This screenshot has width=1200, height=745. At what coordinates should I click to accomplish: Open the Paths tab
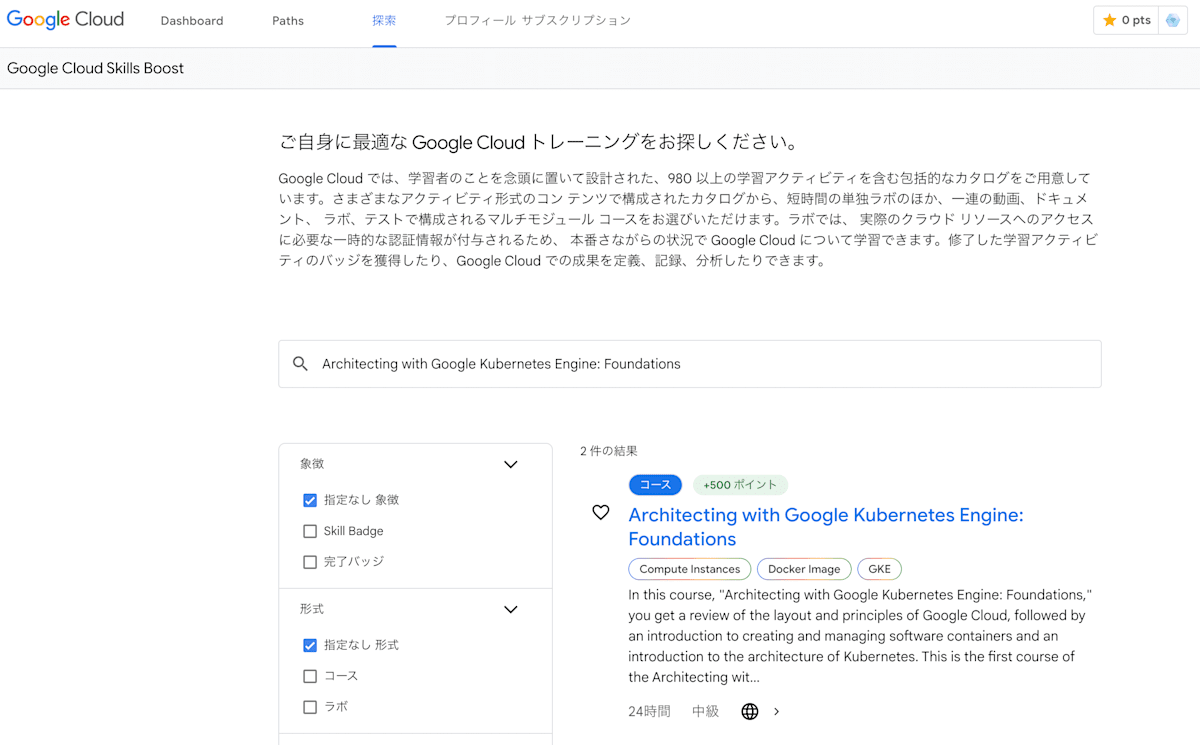coord(288,21)
